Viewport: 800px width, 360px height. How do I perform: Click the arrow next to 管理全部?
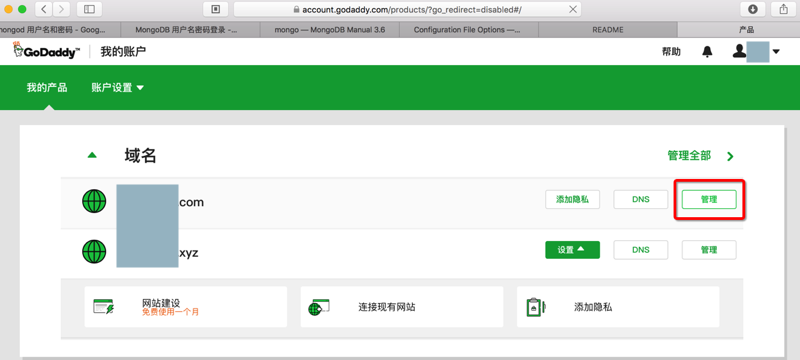point(731,156)
